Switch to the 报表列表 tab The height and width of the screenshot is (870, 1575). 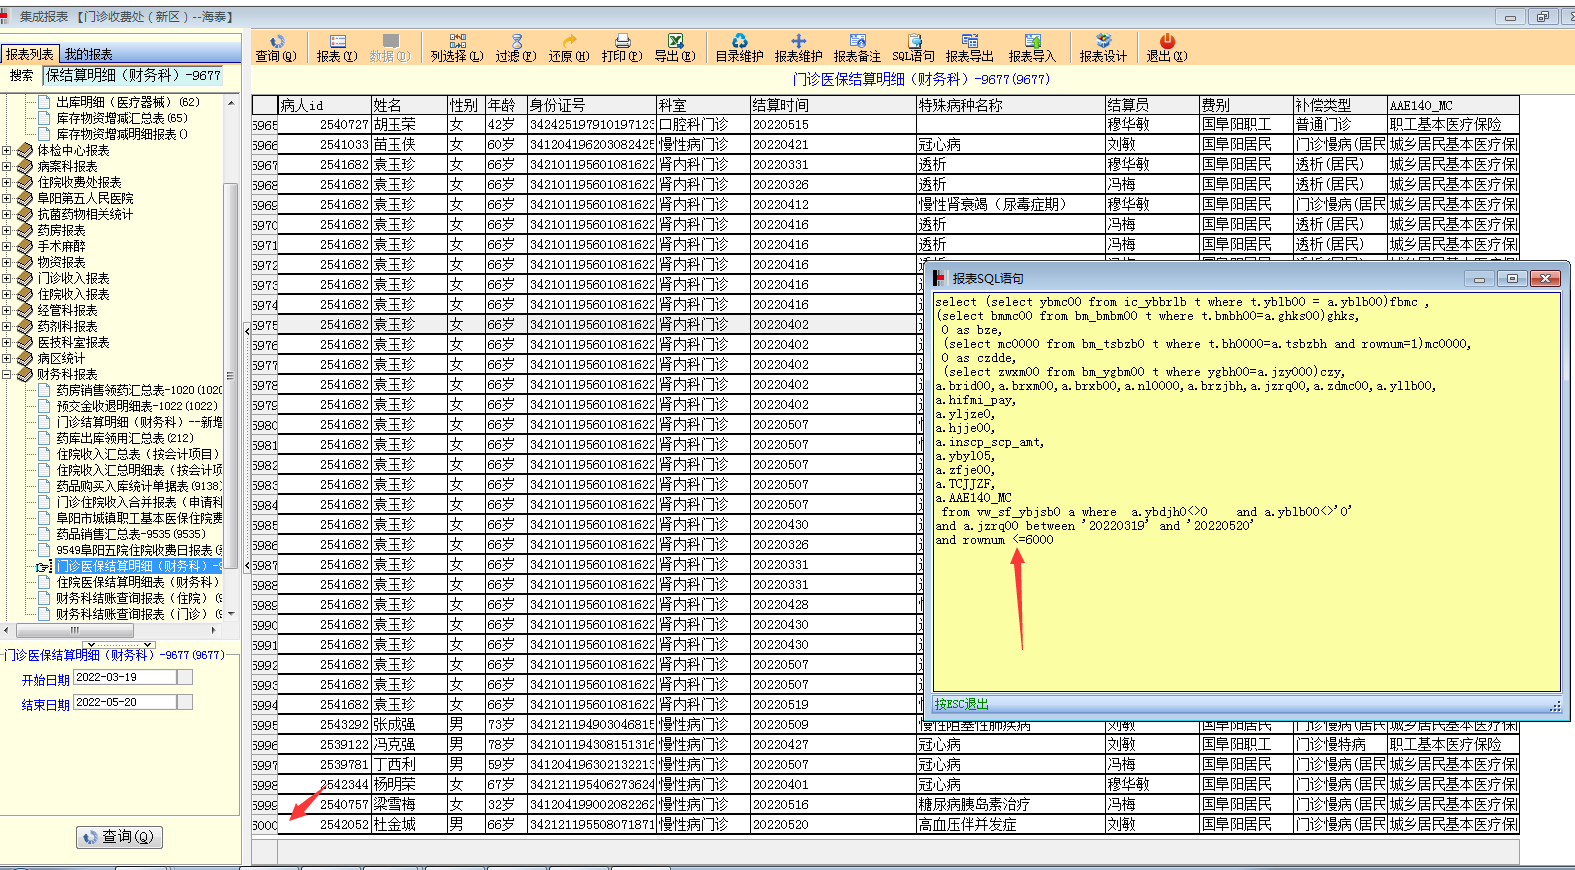[x=30, y=54]
